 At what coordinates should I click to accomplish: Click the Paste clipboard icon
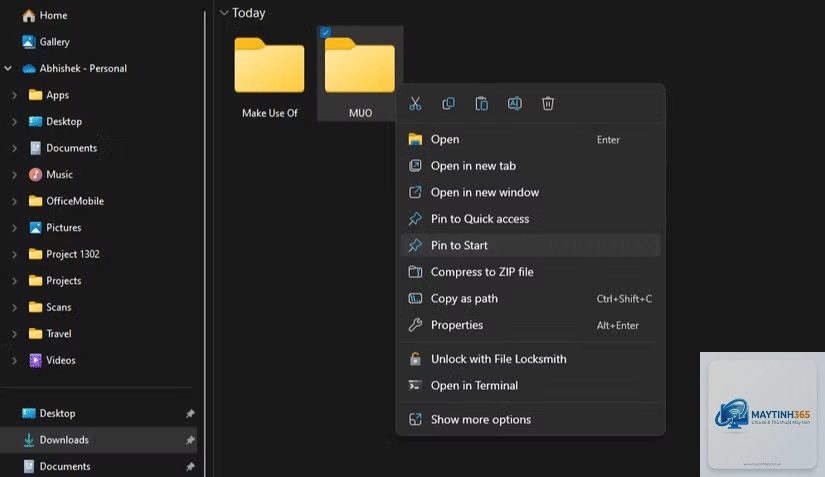pos(481,104)
